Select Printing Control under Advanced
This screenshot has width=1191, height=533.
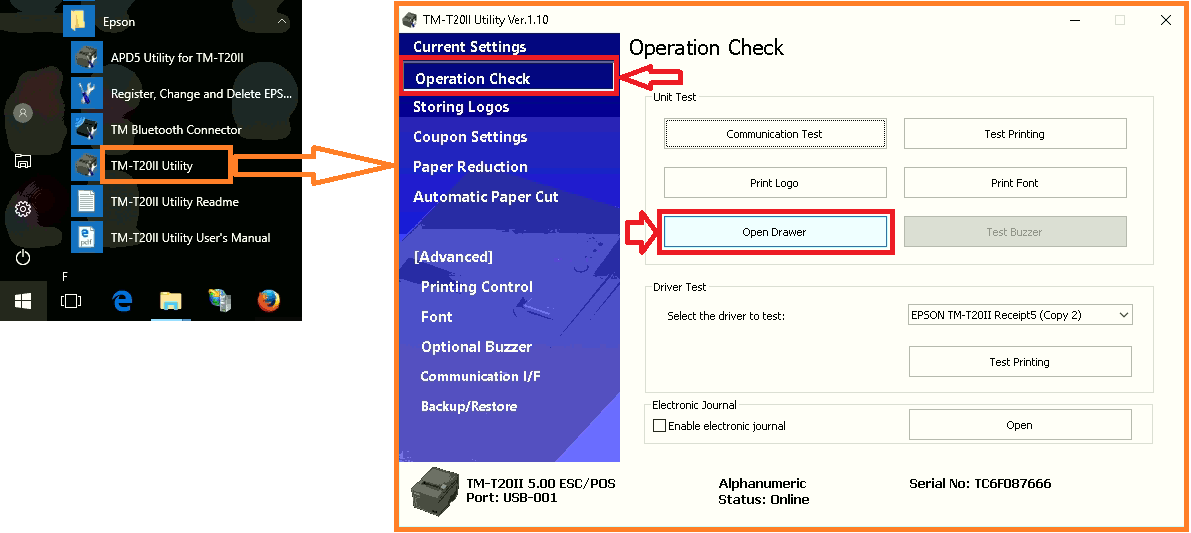click(477, 287)
